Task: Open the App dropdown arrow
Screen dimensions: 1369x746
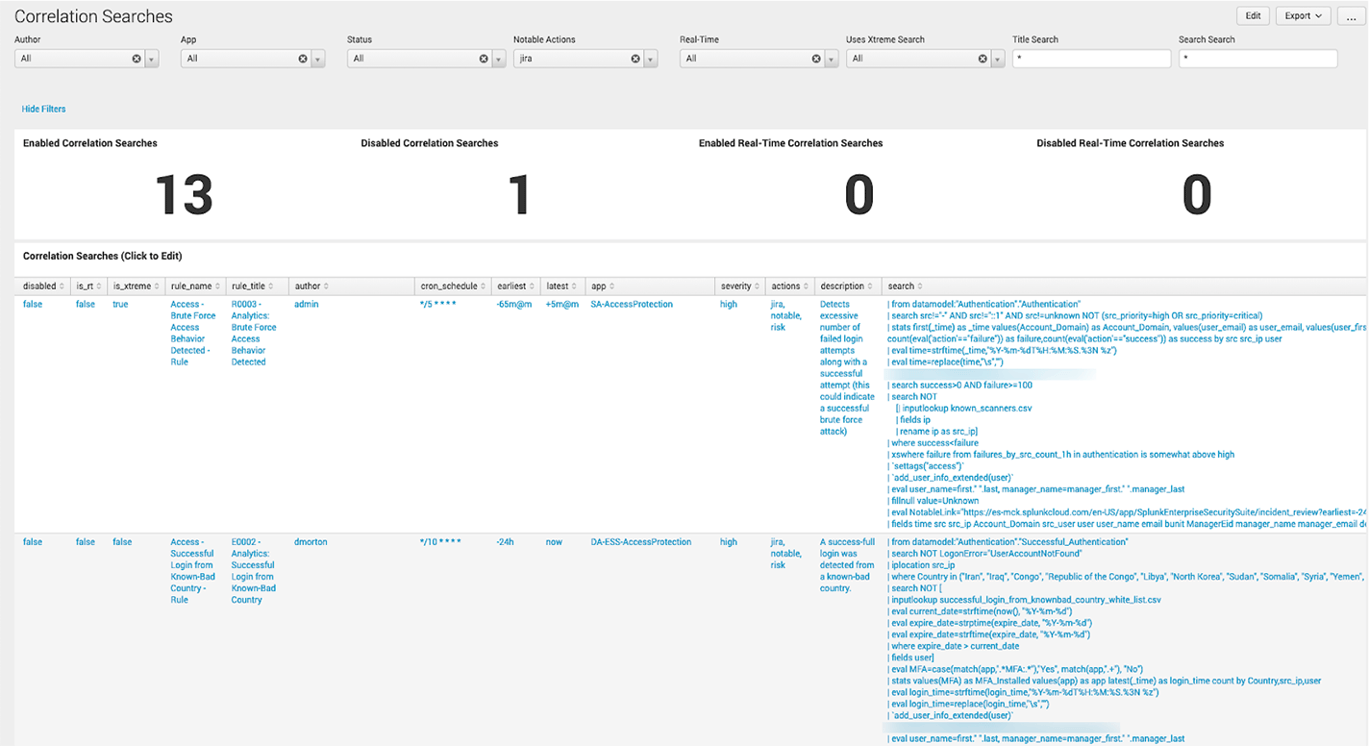Action: coord(318,59)
